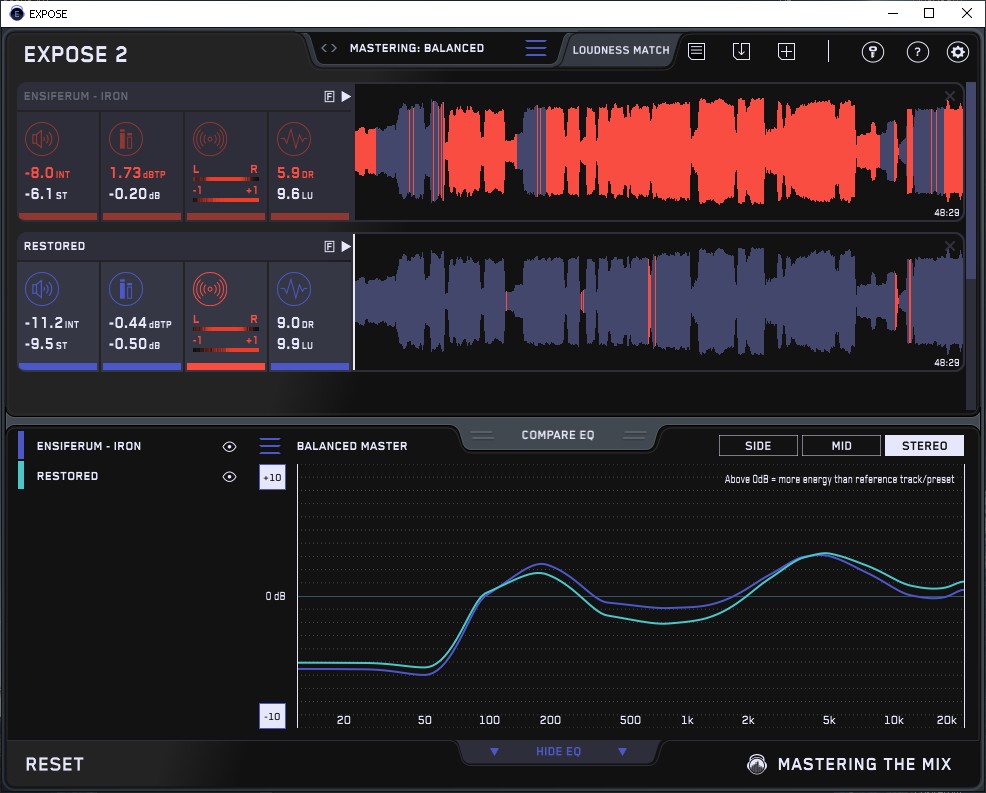This screenshot has width=986, height=793.
Task: Click the key license icon
Action: pyautogui.click(x=873, y=52)
